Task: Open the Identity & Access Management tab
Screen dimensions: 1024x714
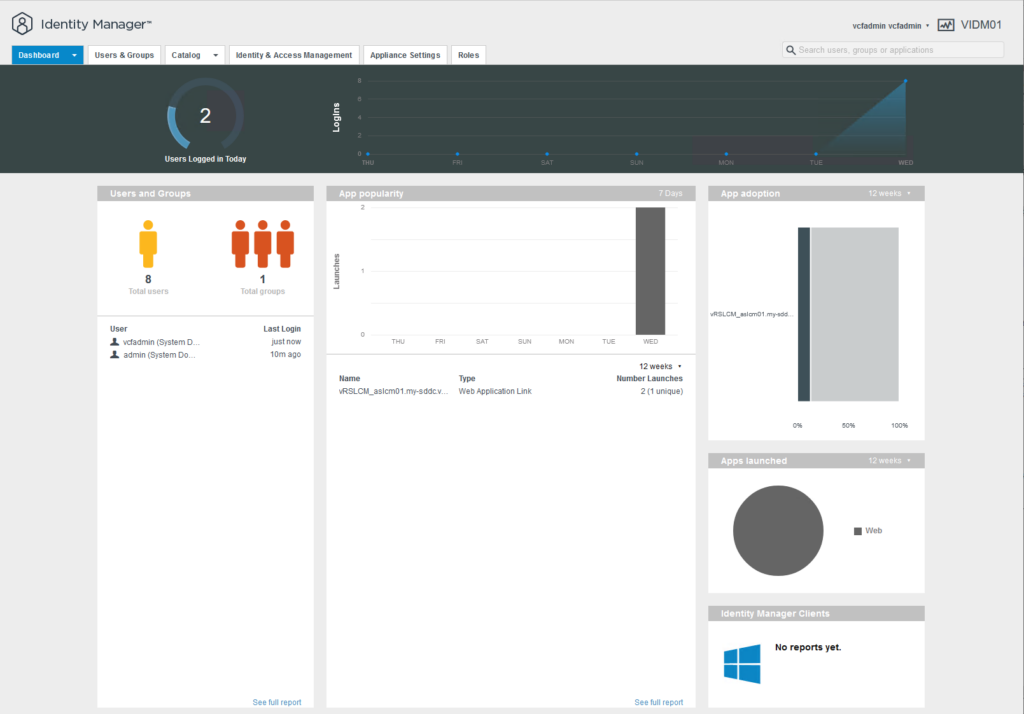Action: pos(294,55)
